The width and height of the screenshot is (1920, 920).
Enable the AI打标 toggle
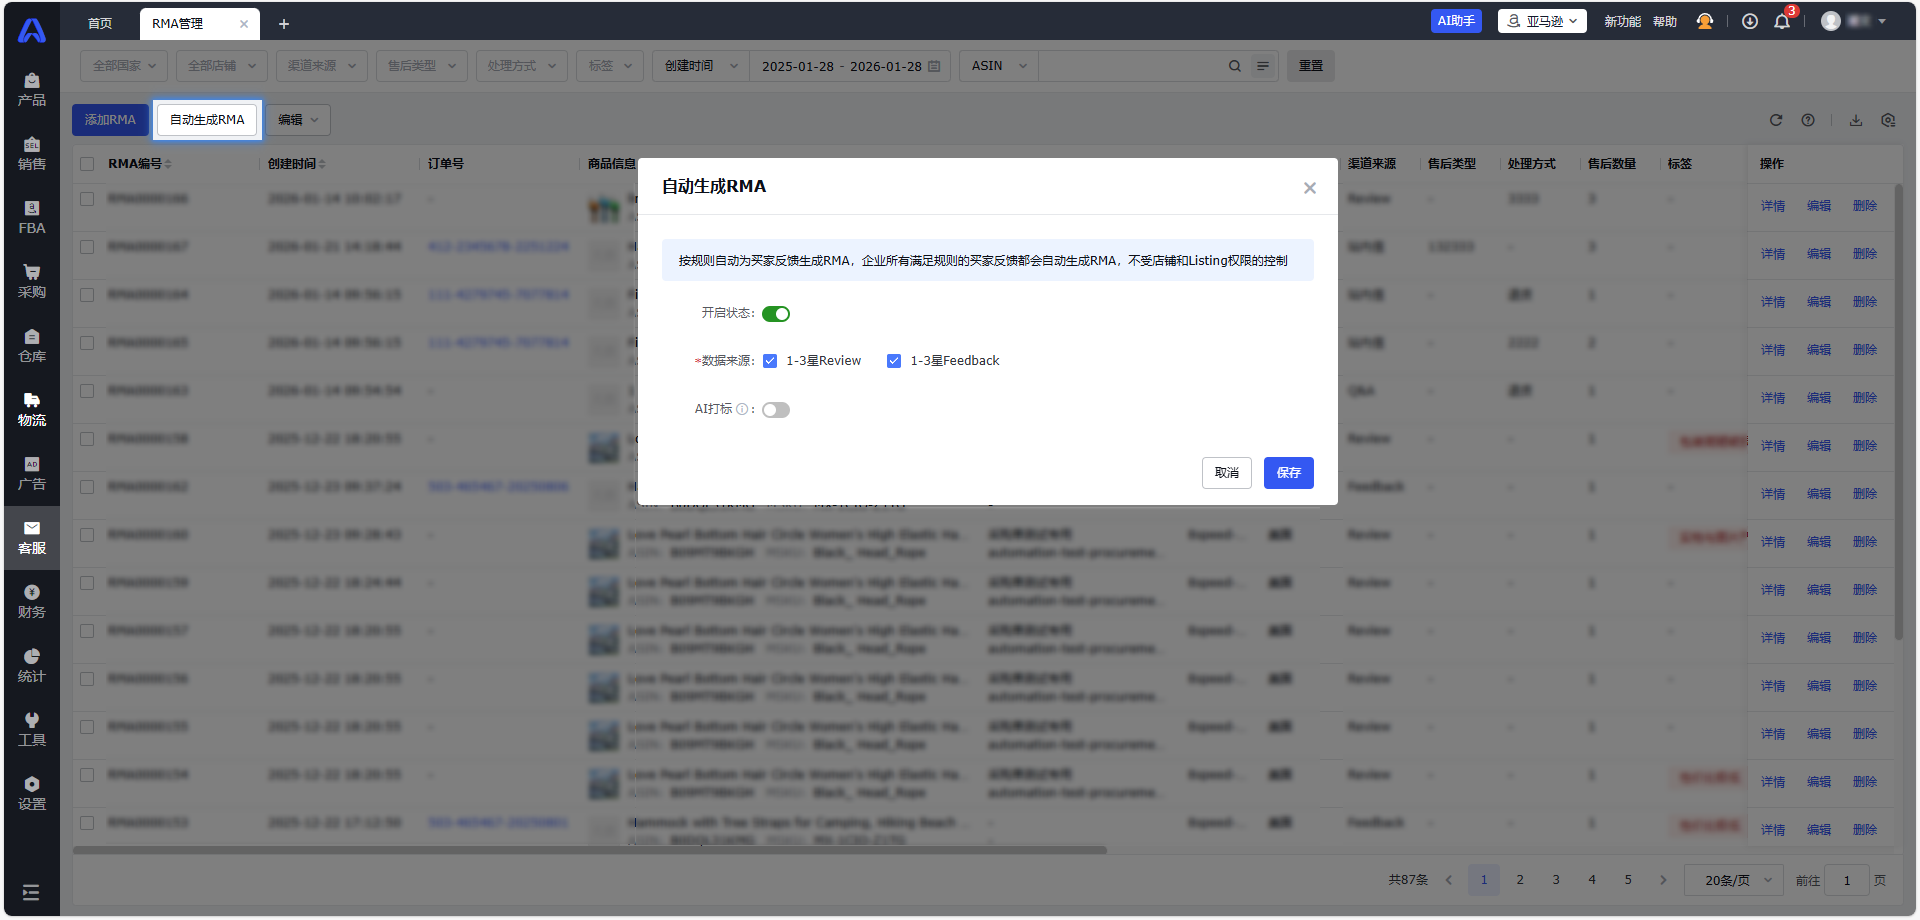click(x=776, y=410)
